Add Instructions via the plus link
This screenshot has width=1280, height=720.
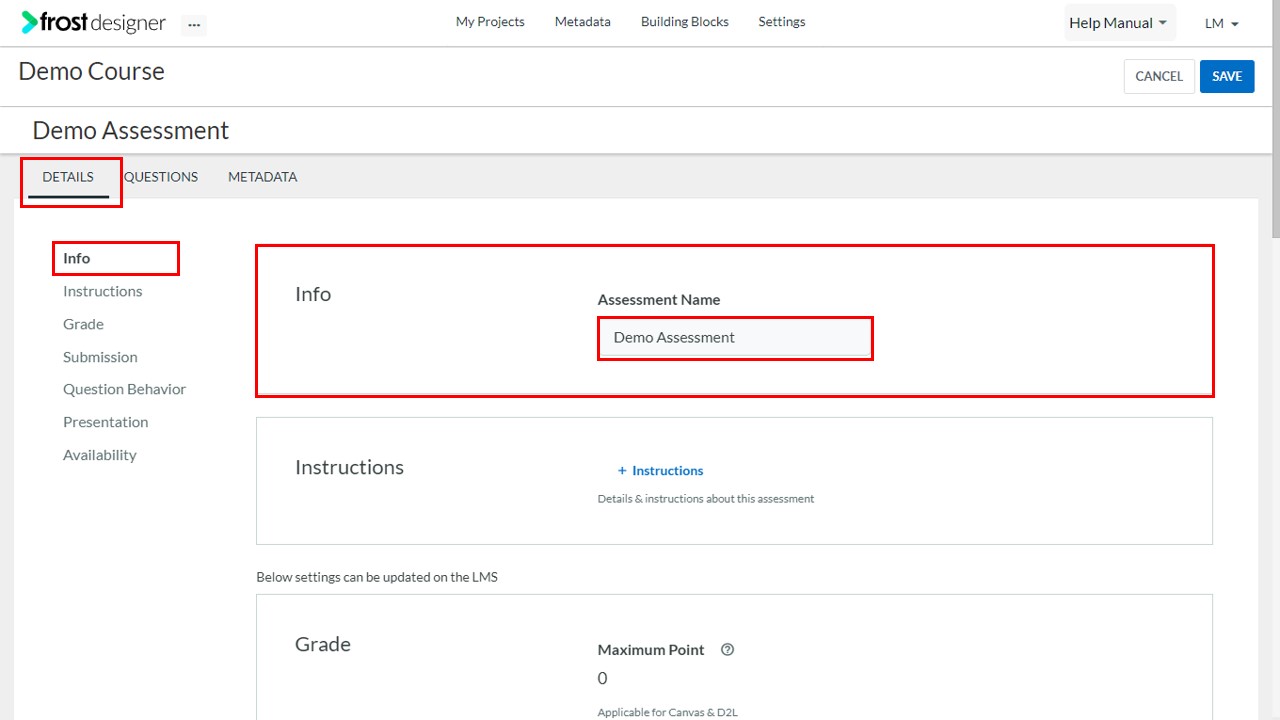[660, 470]
